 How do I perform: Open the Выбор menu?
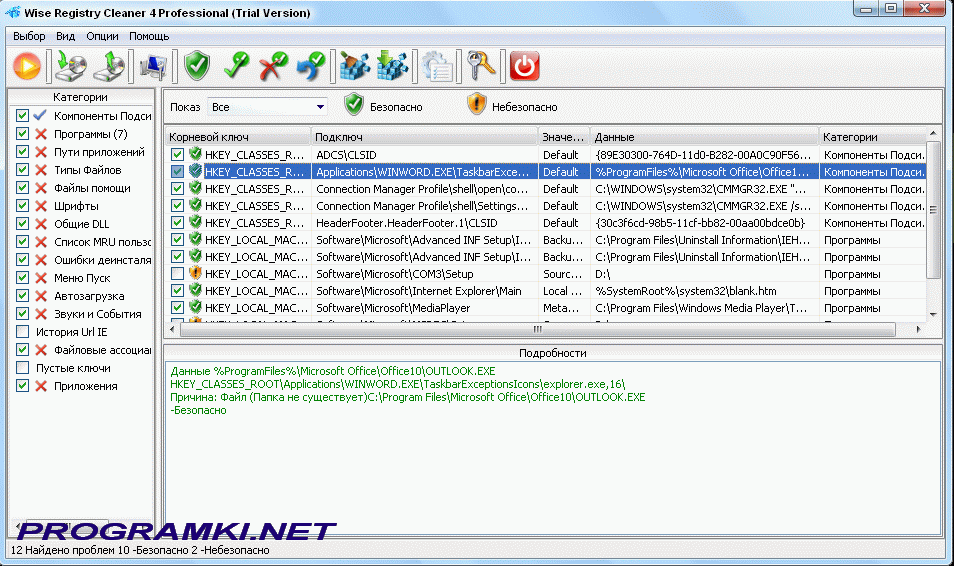point(29,36)
